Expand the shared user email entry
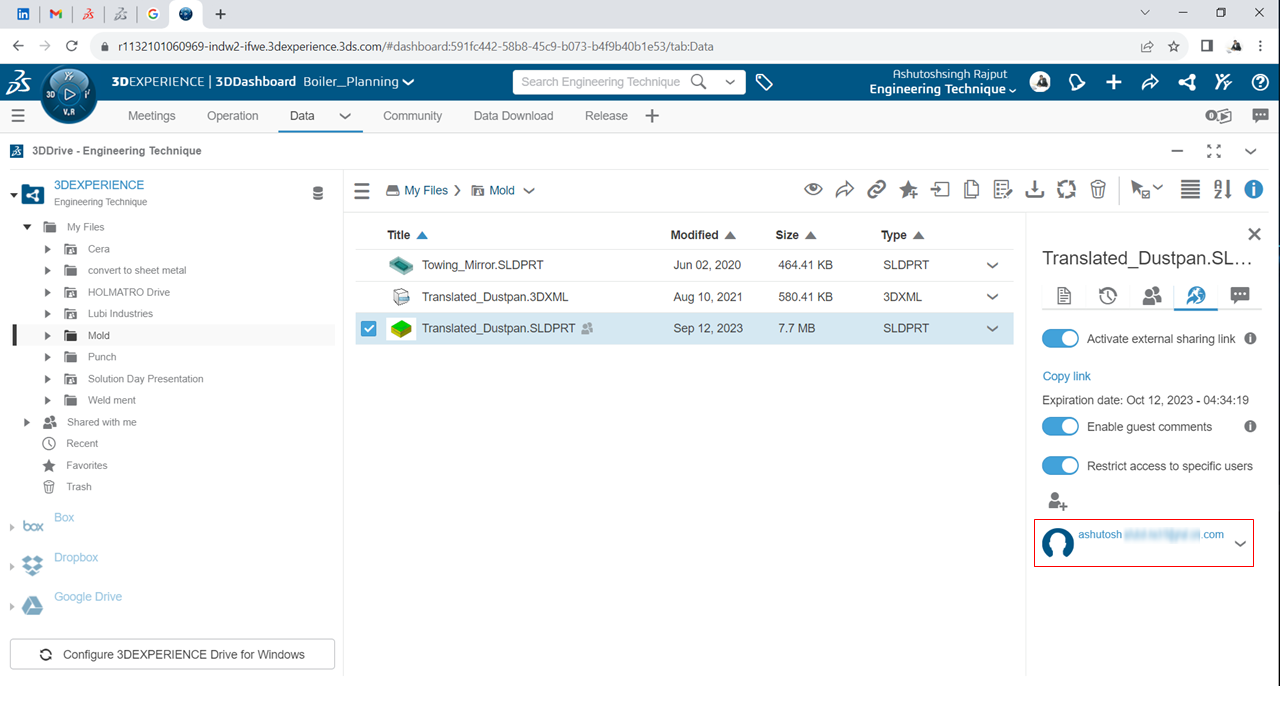 click(1240, 543)
